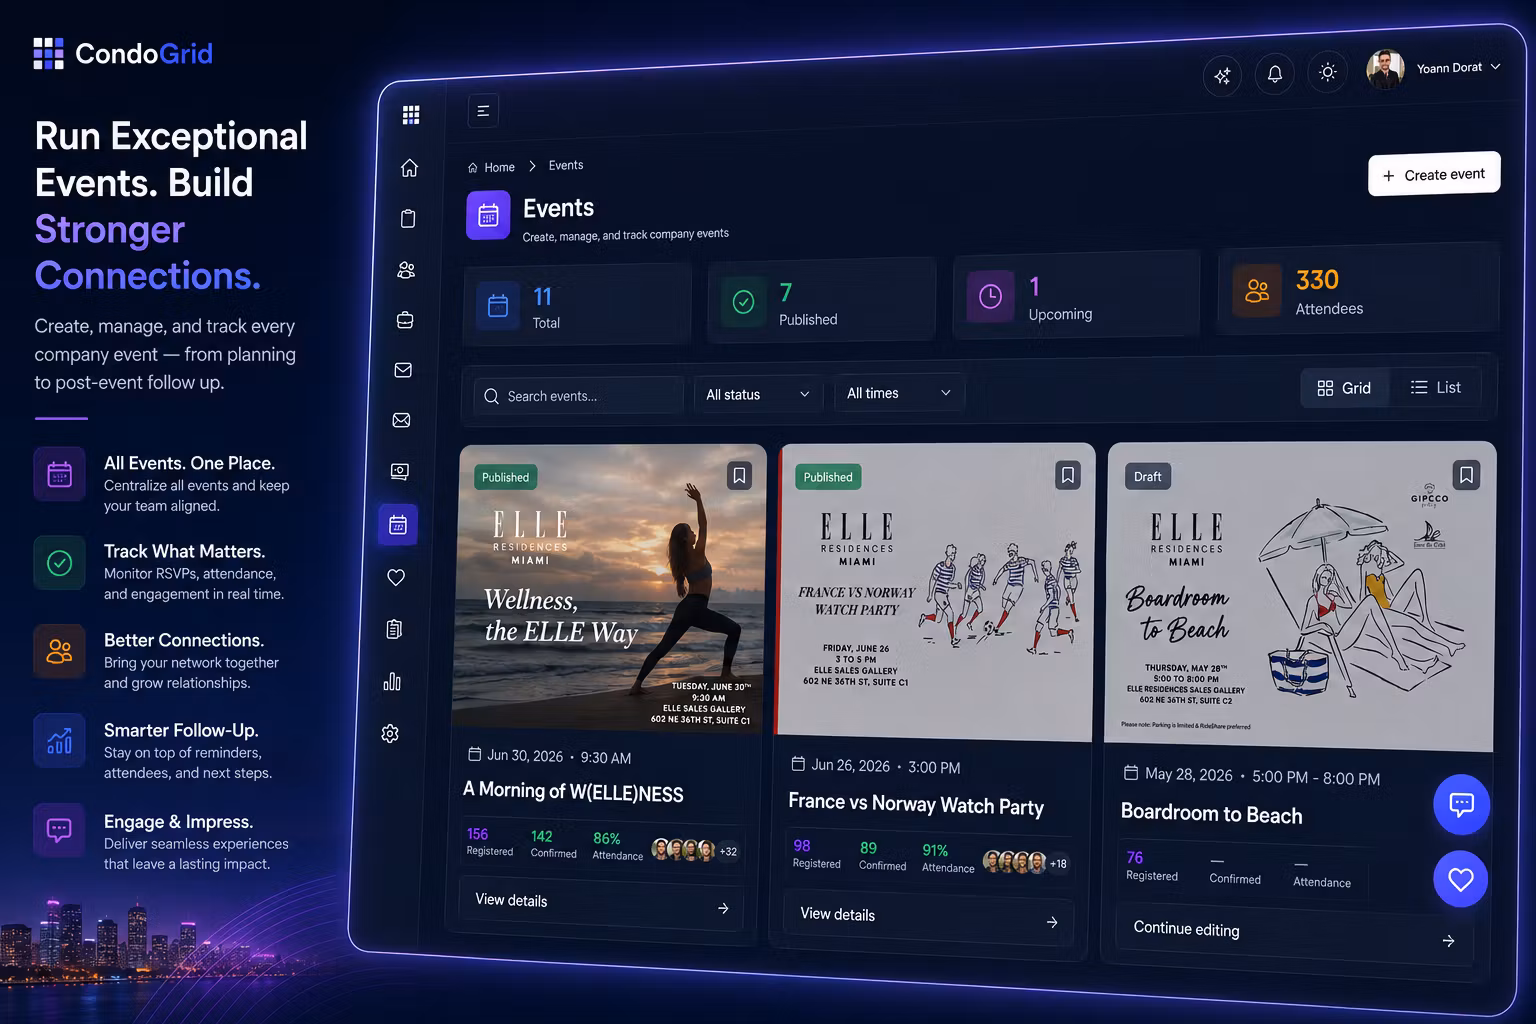1536x1024 pixels.
Task: Open the settings gear in sidebar
Action: pos(390,733)
